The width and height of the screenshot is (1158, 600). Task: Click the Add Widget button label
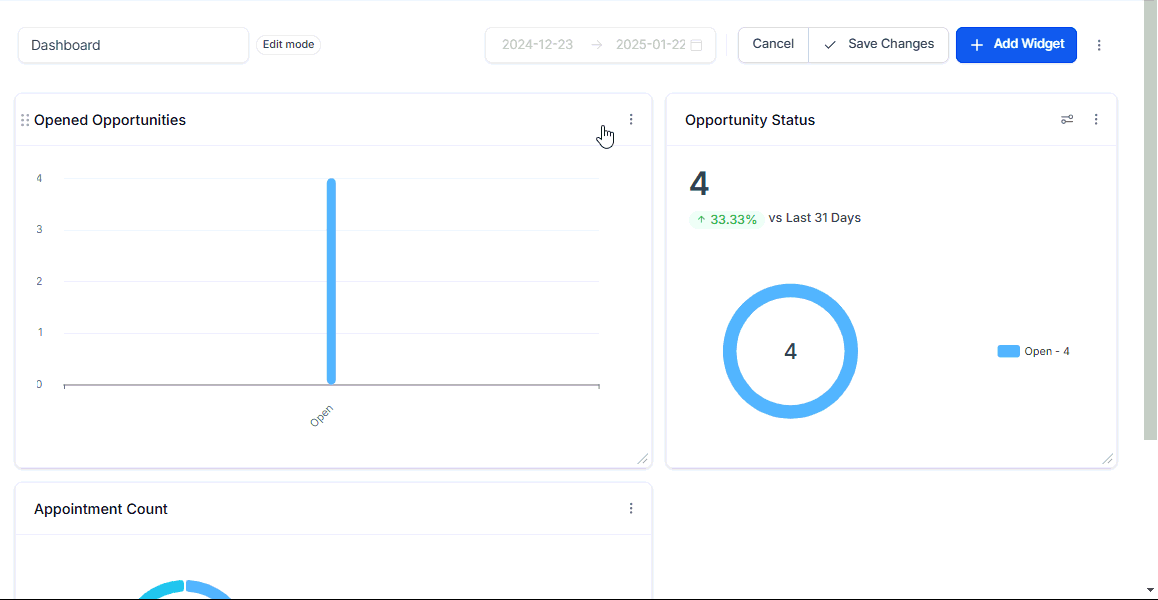point(1029,44)
